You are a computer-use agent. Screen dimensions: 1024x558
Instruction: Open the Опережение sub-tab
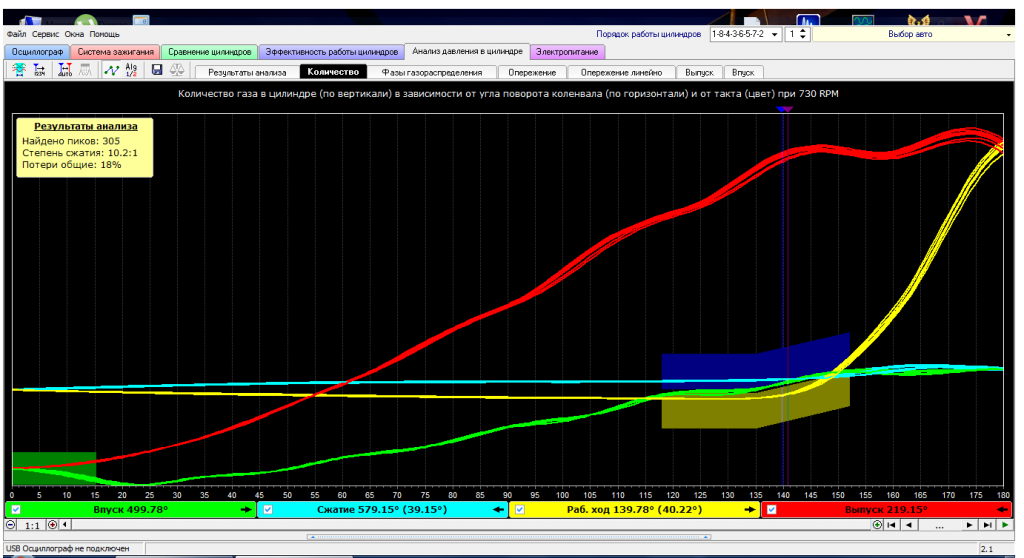coord(532,73)
